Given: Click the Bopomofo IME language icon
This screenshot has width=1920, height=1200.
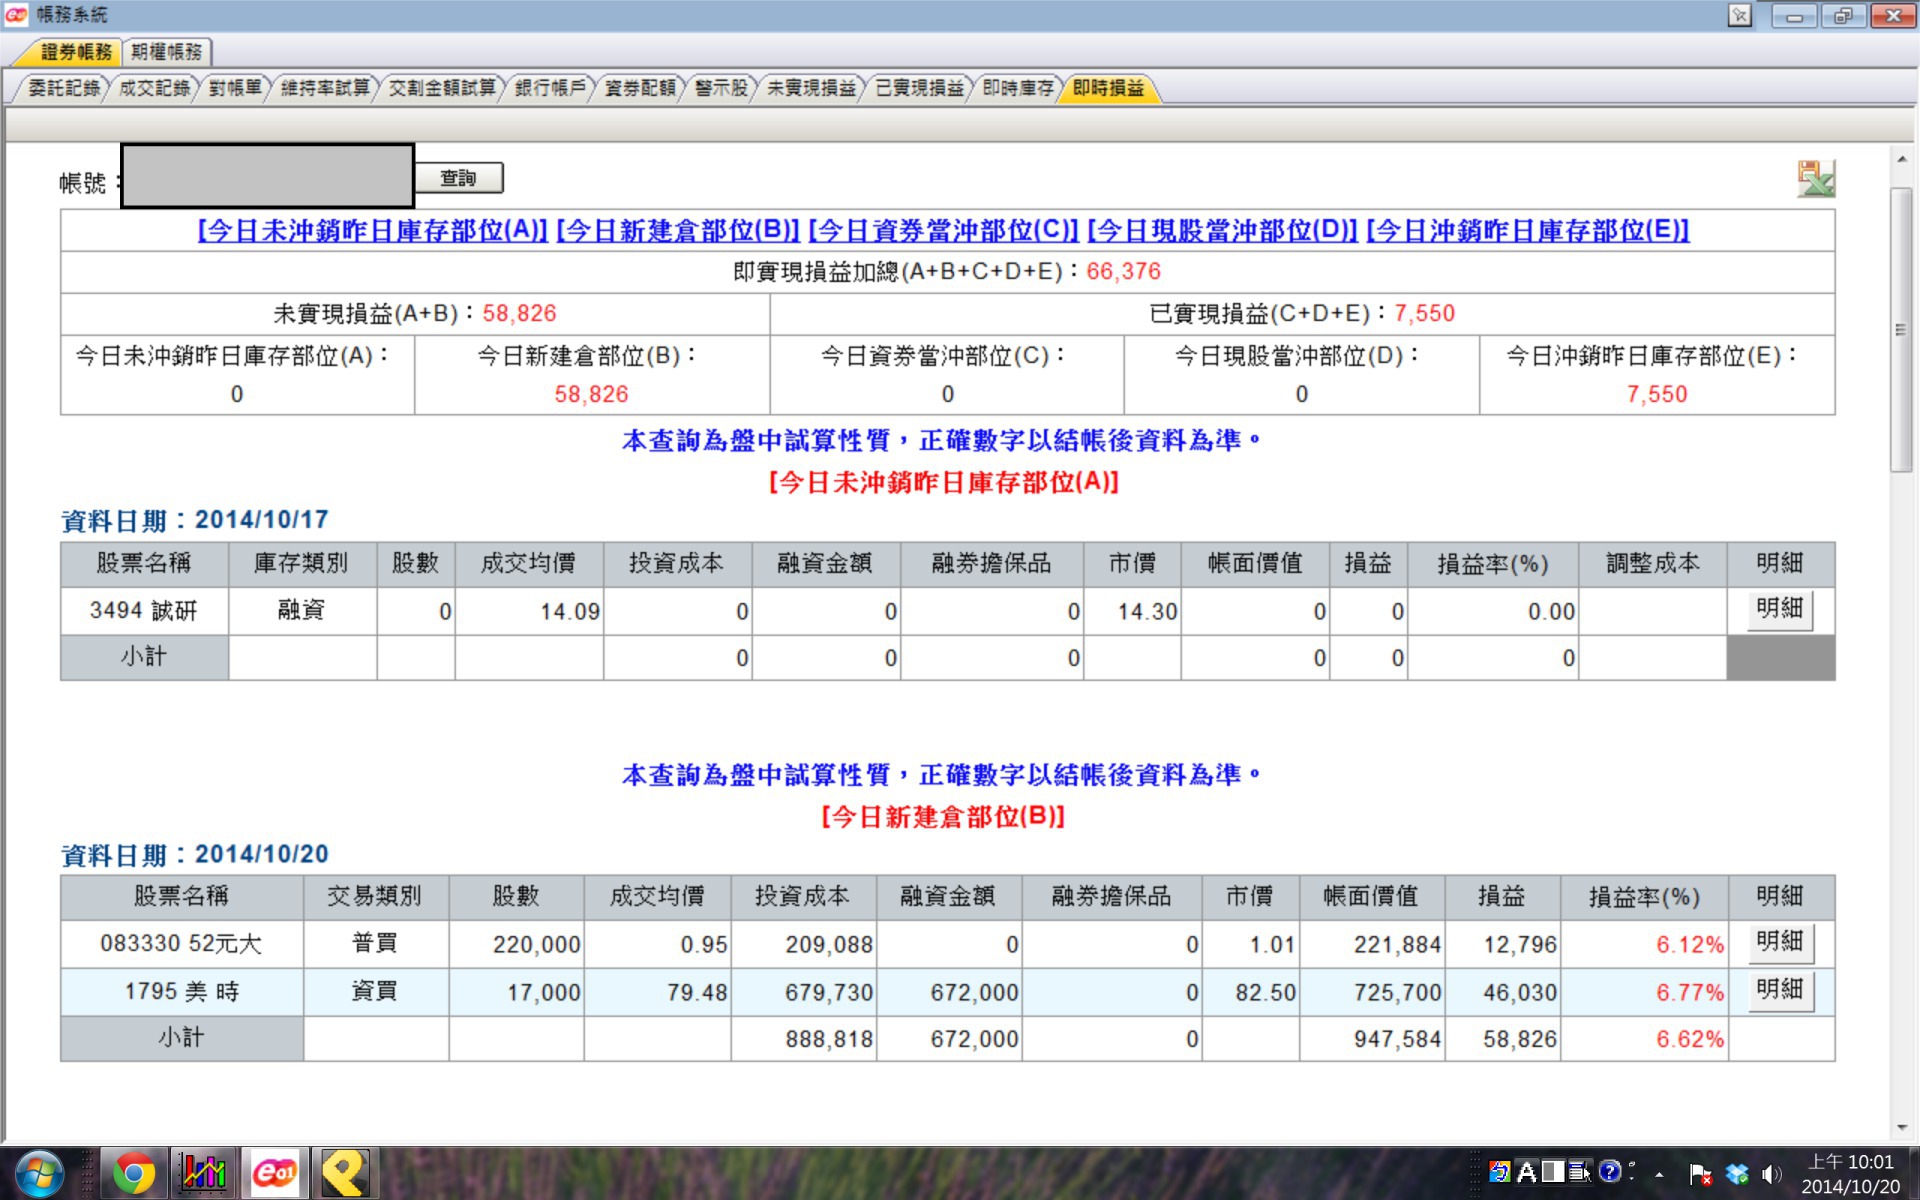Looking at the screenshot, I should (1499, 1172).
